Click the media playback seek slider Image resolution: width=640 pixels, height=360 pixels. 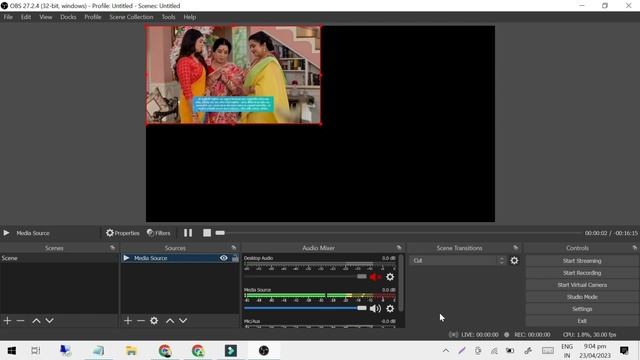tap(398, 233)
